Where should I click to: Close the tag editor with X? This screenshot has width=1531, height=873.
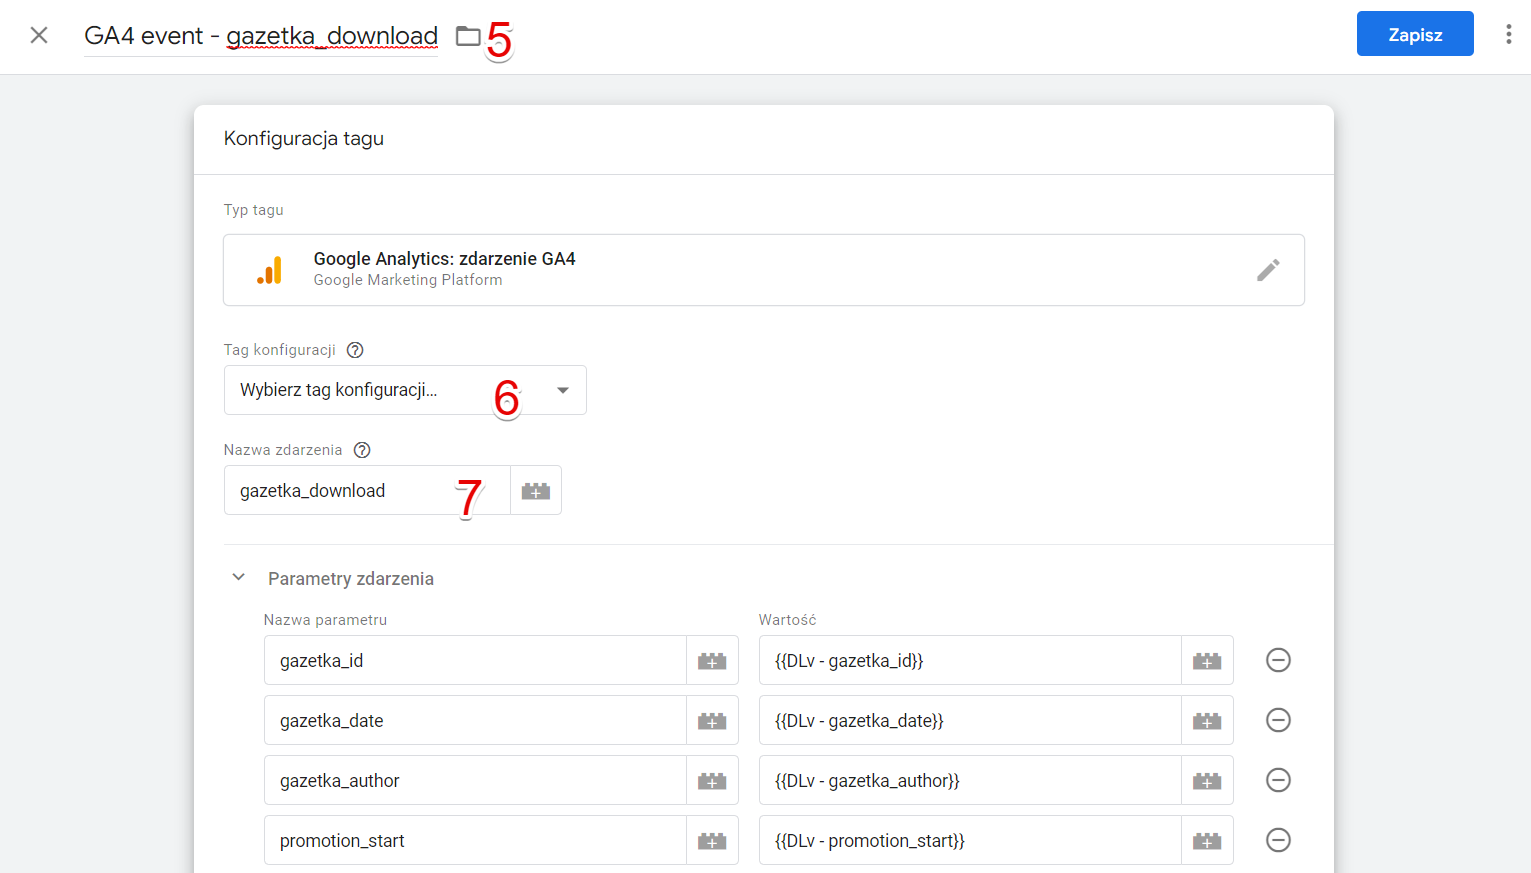(x=39, y=35)
